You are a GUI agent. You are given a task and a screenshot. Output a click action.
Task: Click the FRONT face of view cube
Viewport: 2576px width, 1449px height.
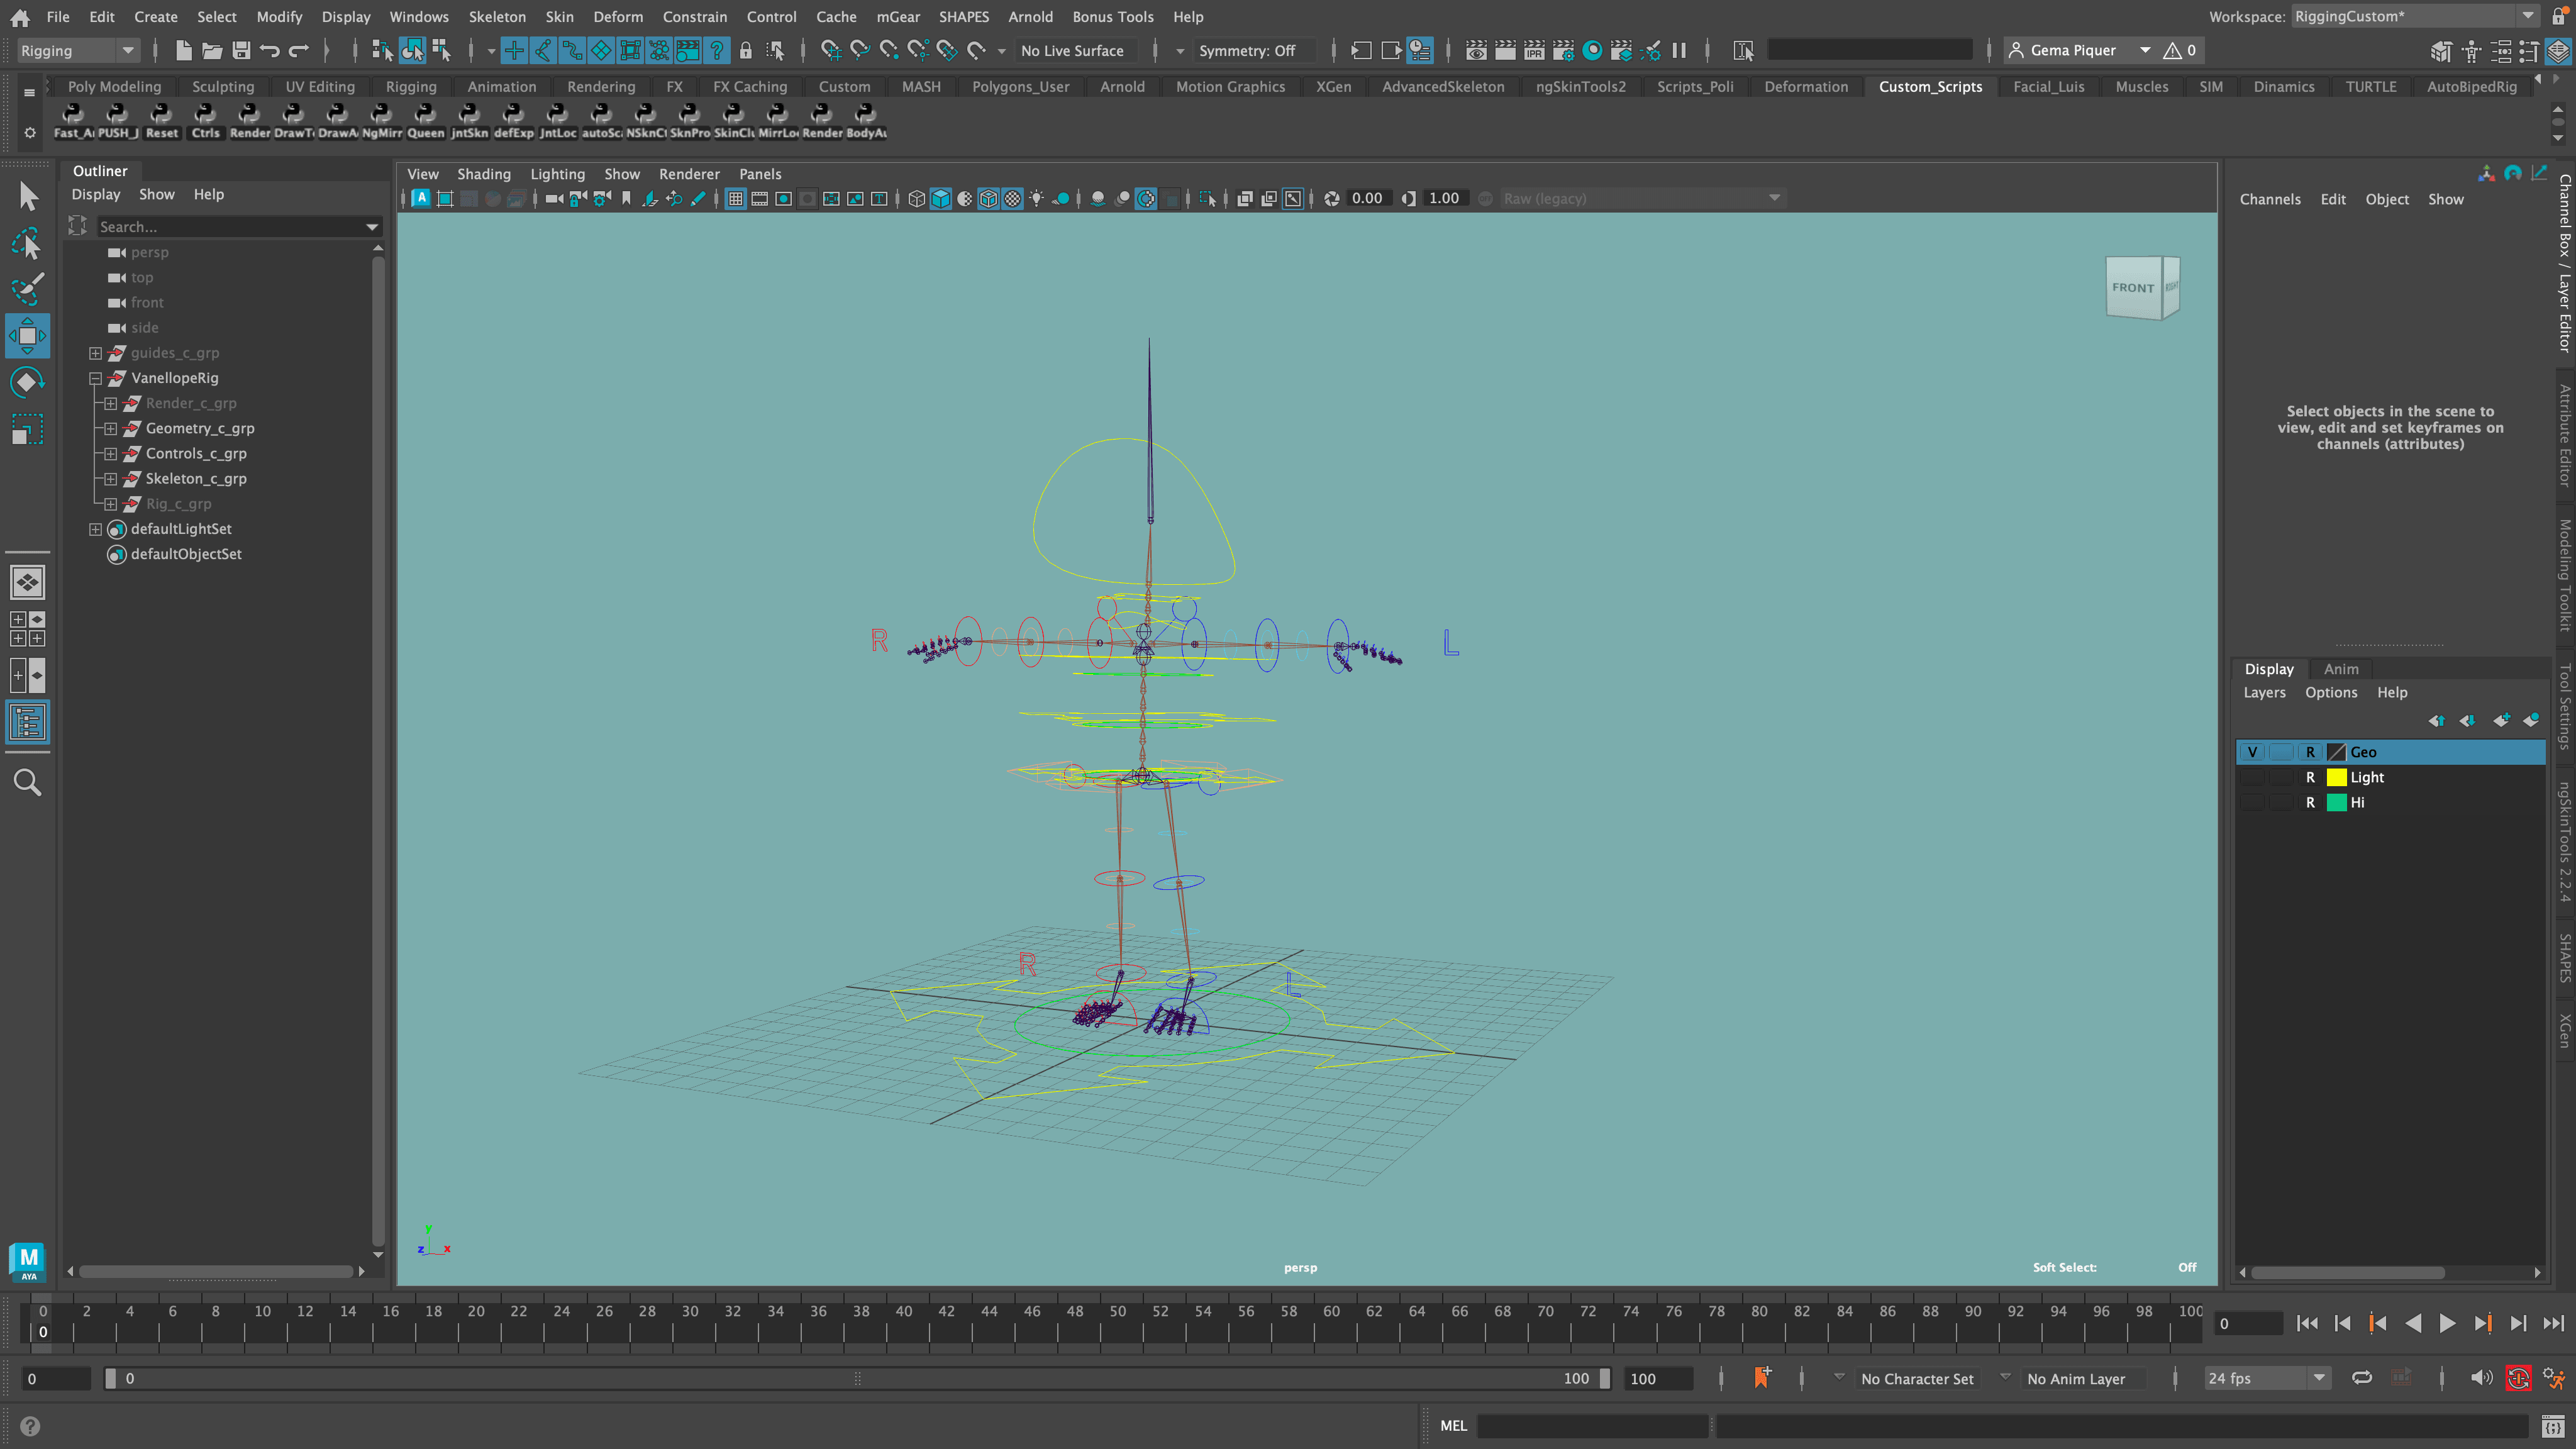(2133, 288)
